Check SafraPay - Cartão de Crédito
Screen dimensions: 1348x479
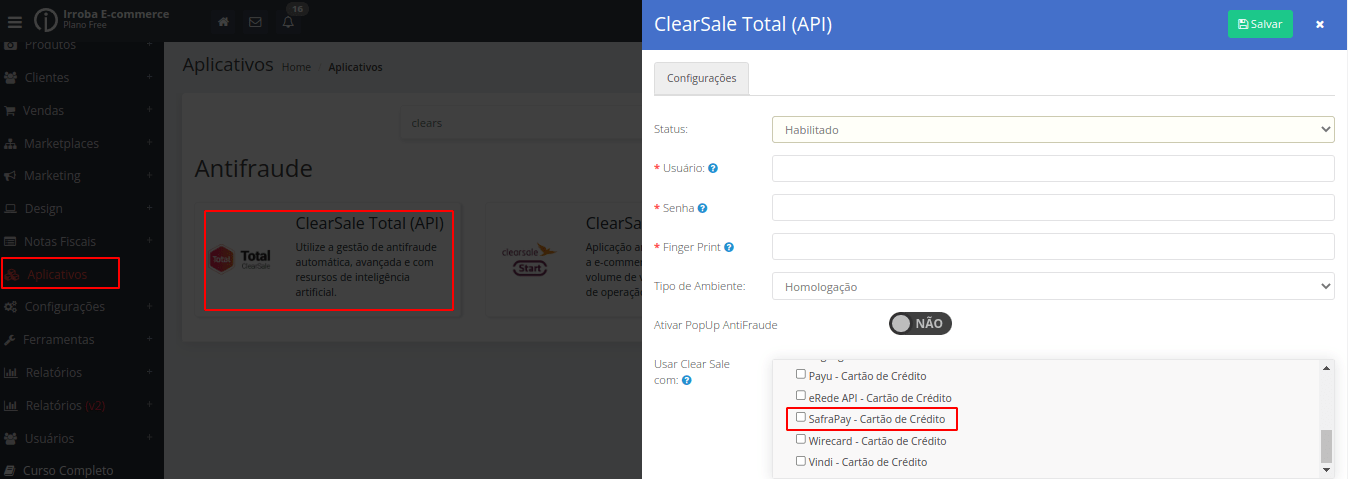[x=800, y=417]
